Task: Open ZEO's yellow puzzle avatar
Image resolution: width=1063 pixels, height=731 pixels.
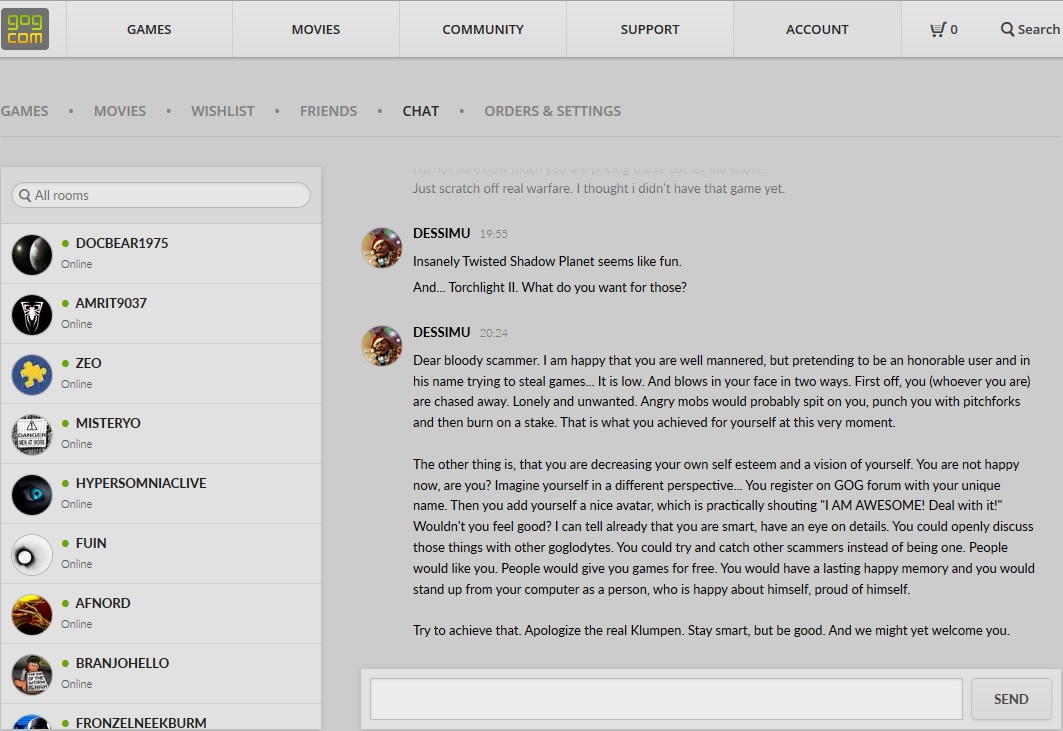Action: (x=32, y=374)
